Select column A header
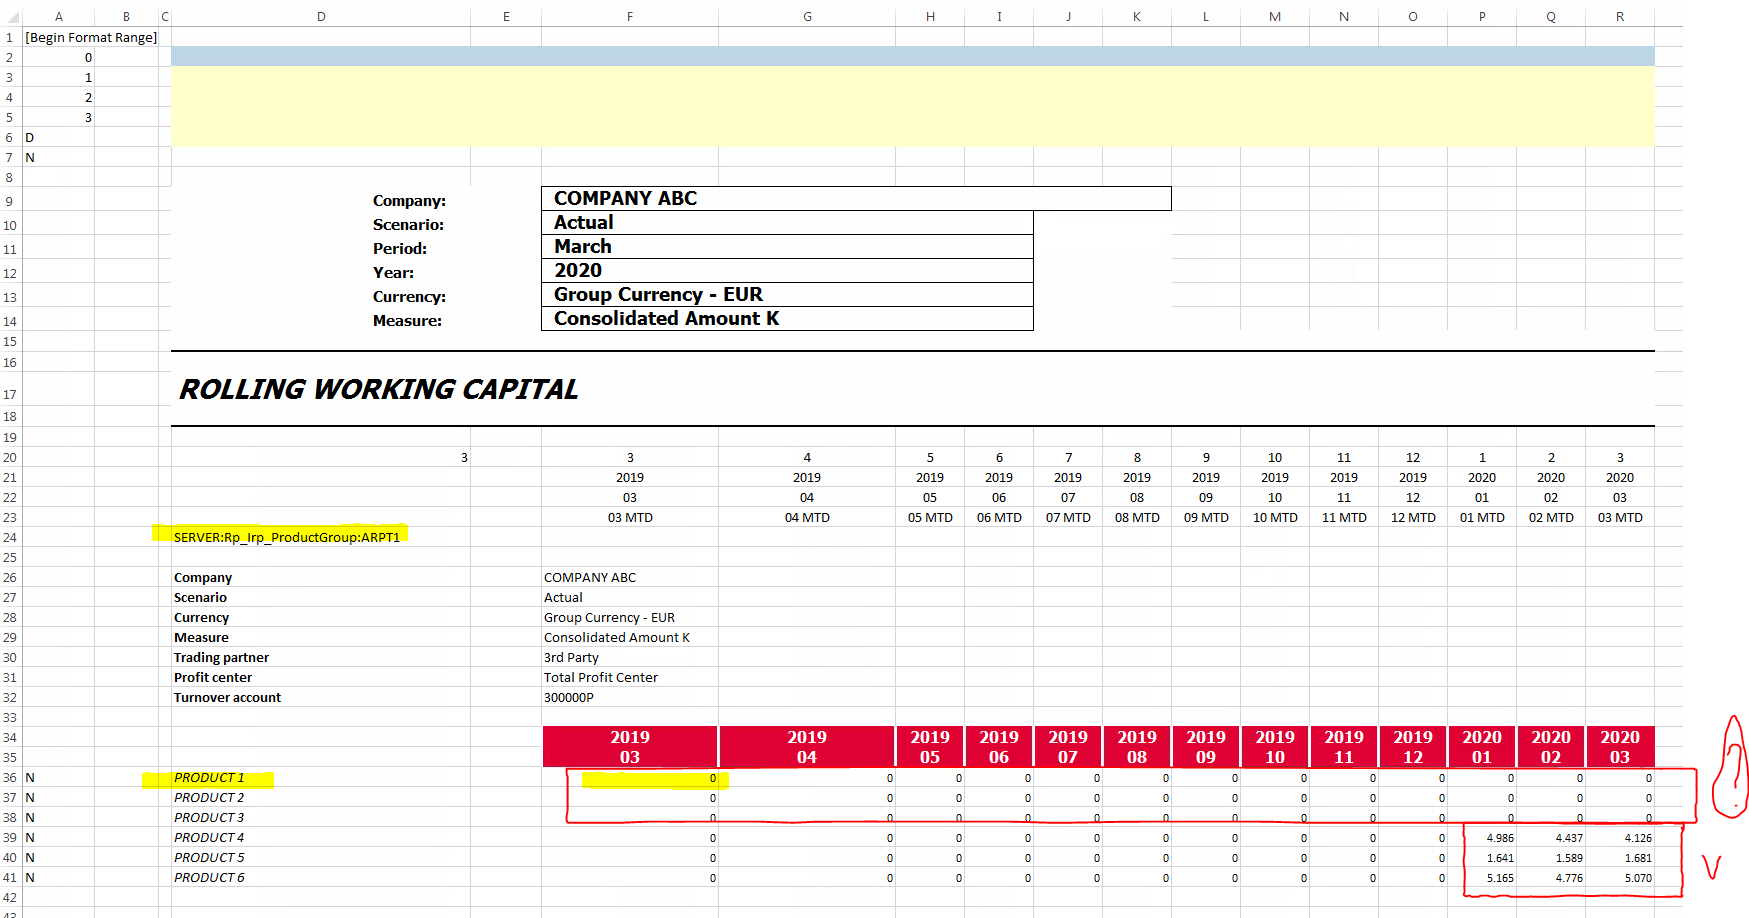Image resolution: width=1749 pixels, height=918 pixels. pyautogui.click(x=59, y=16)
